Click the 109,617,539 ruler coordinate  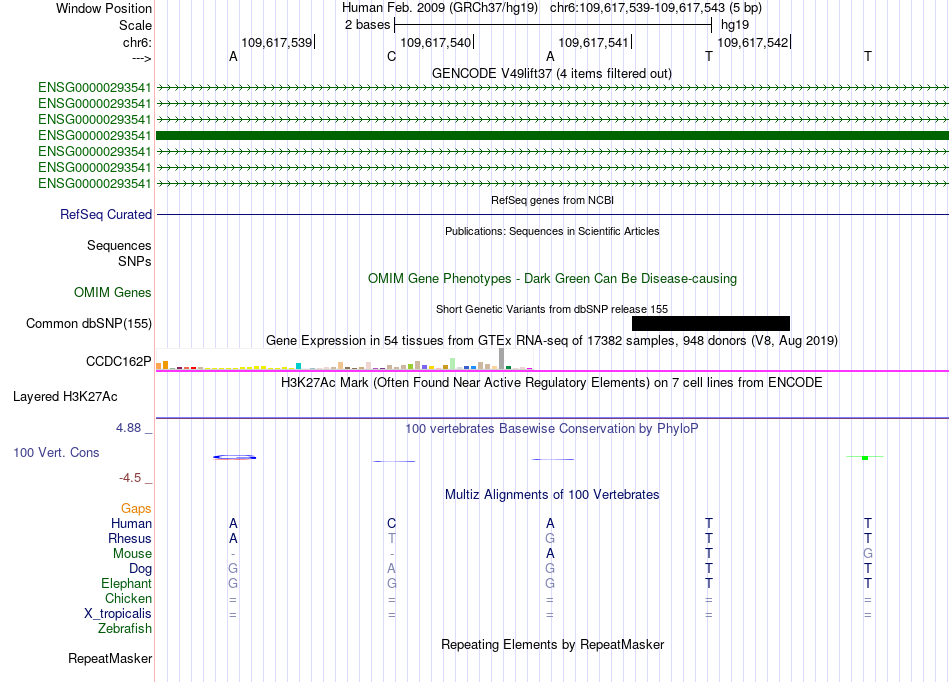pos(277,42)
